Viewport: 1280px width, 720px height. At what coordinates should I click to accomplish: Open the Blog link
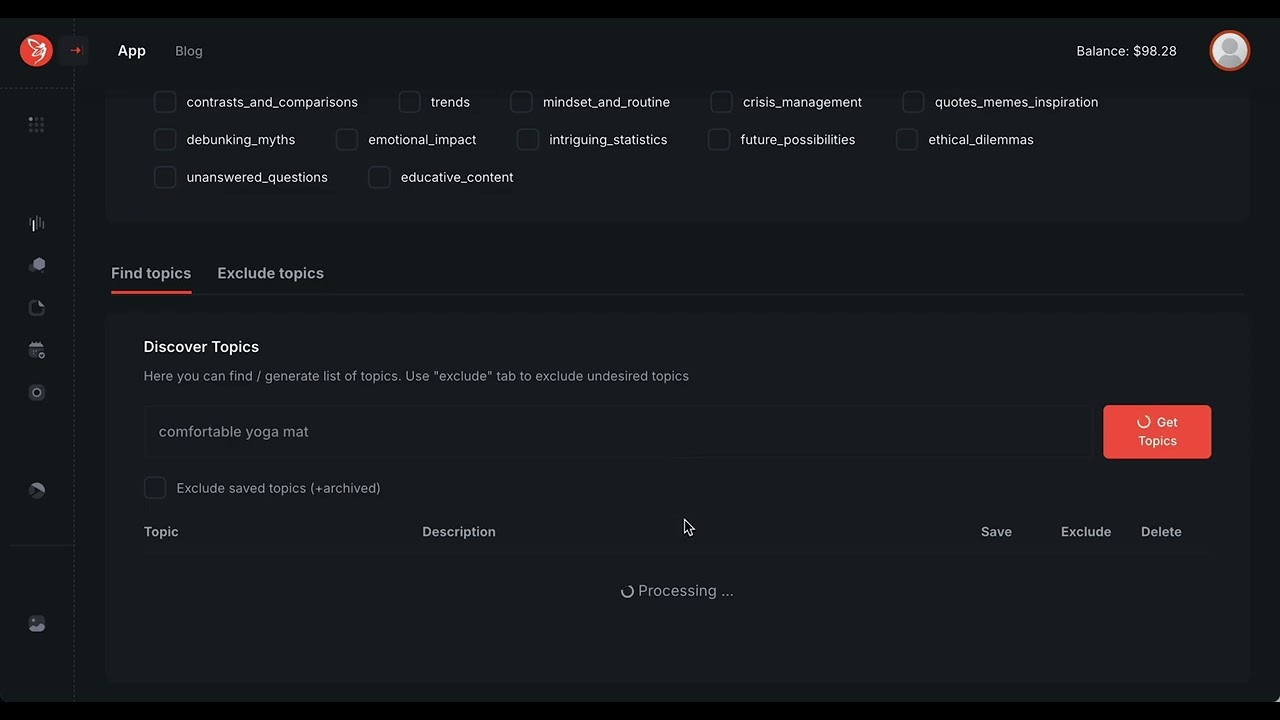(189, 51)
